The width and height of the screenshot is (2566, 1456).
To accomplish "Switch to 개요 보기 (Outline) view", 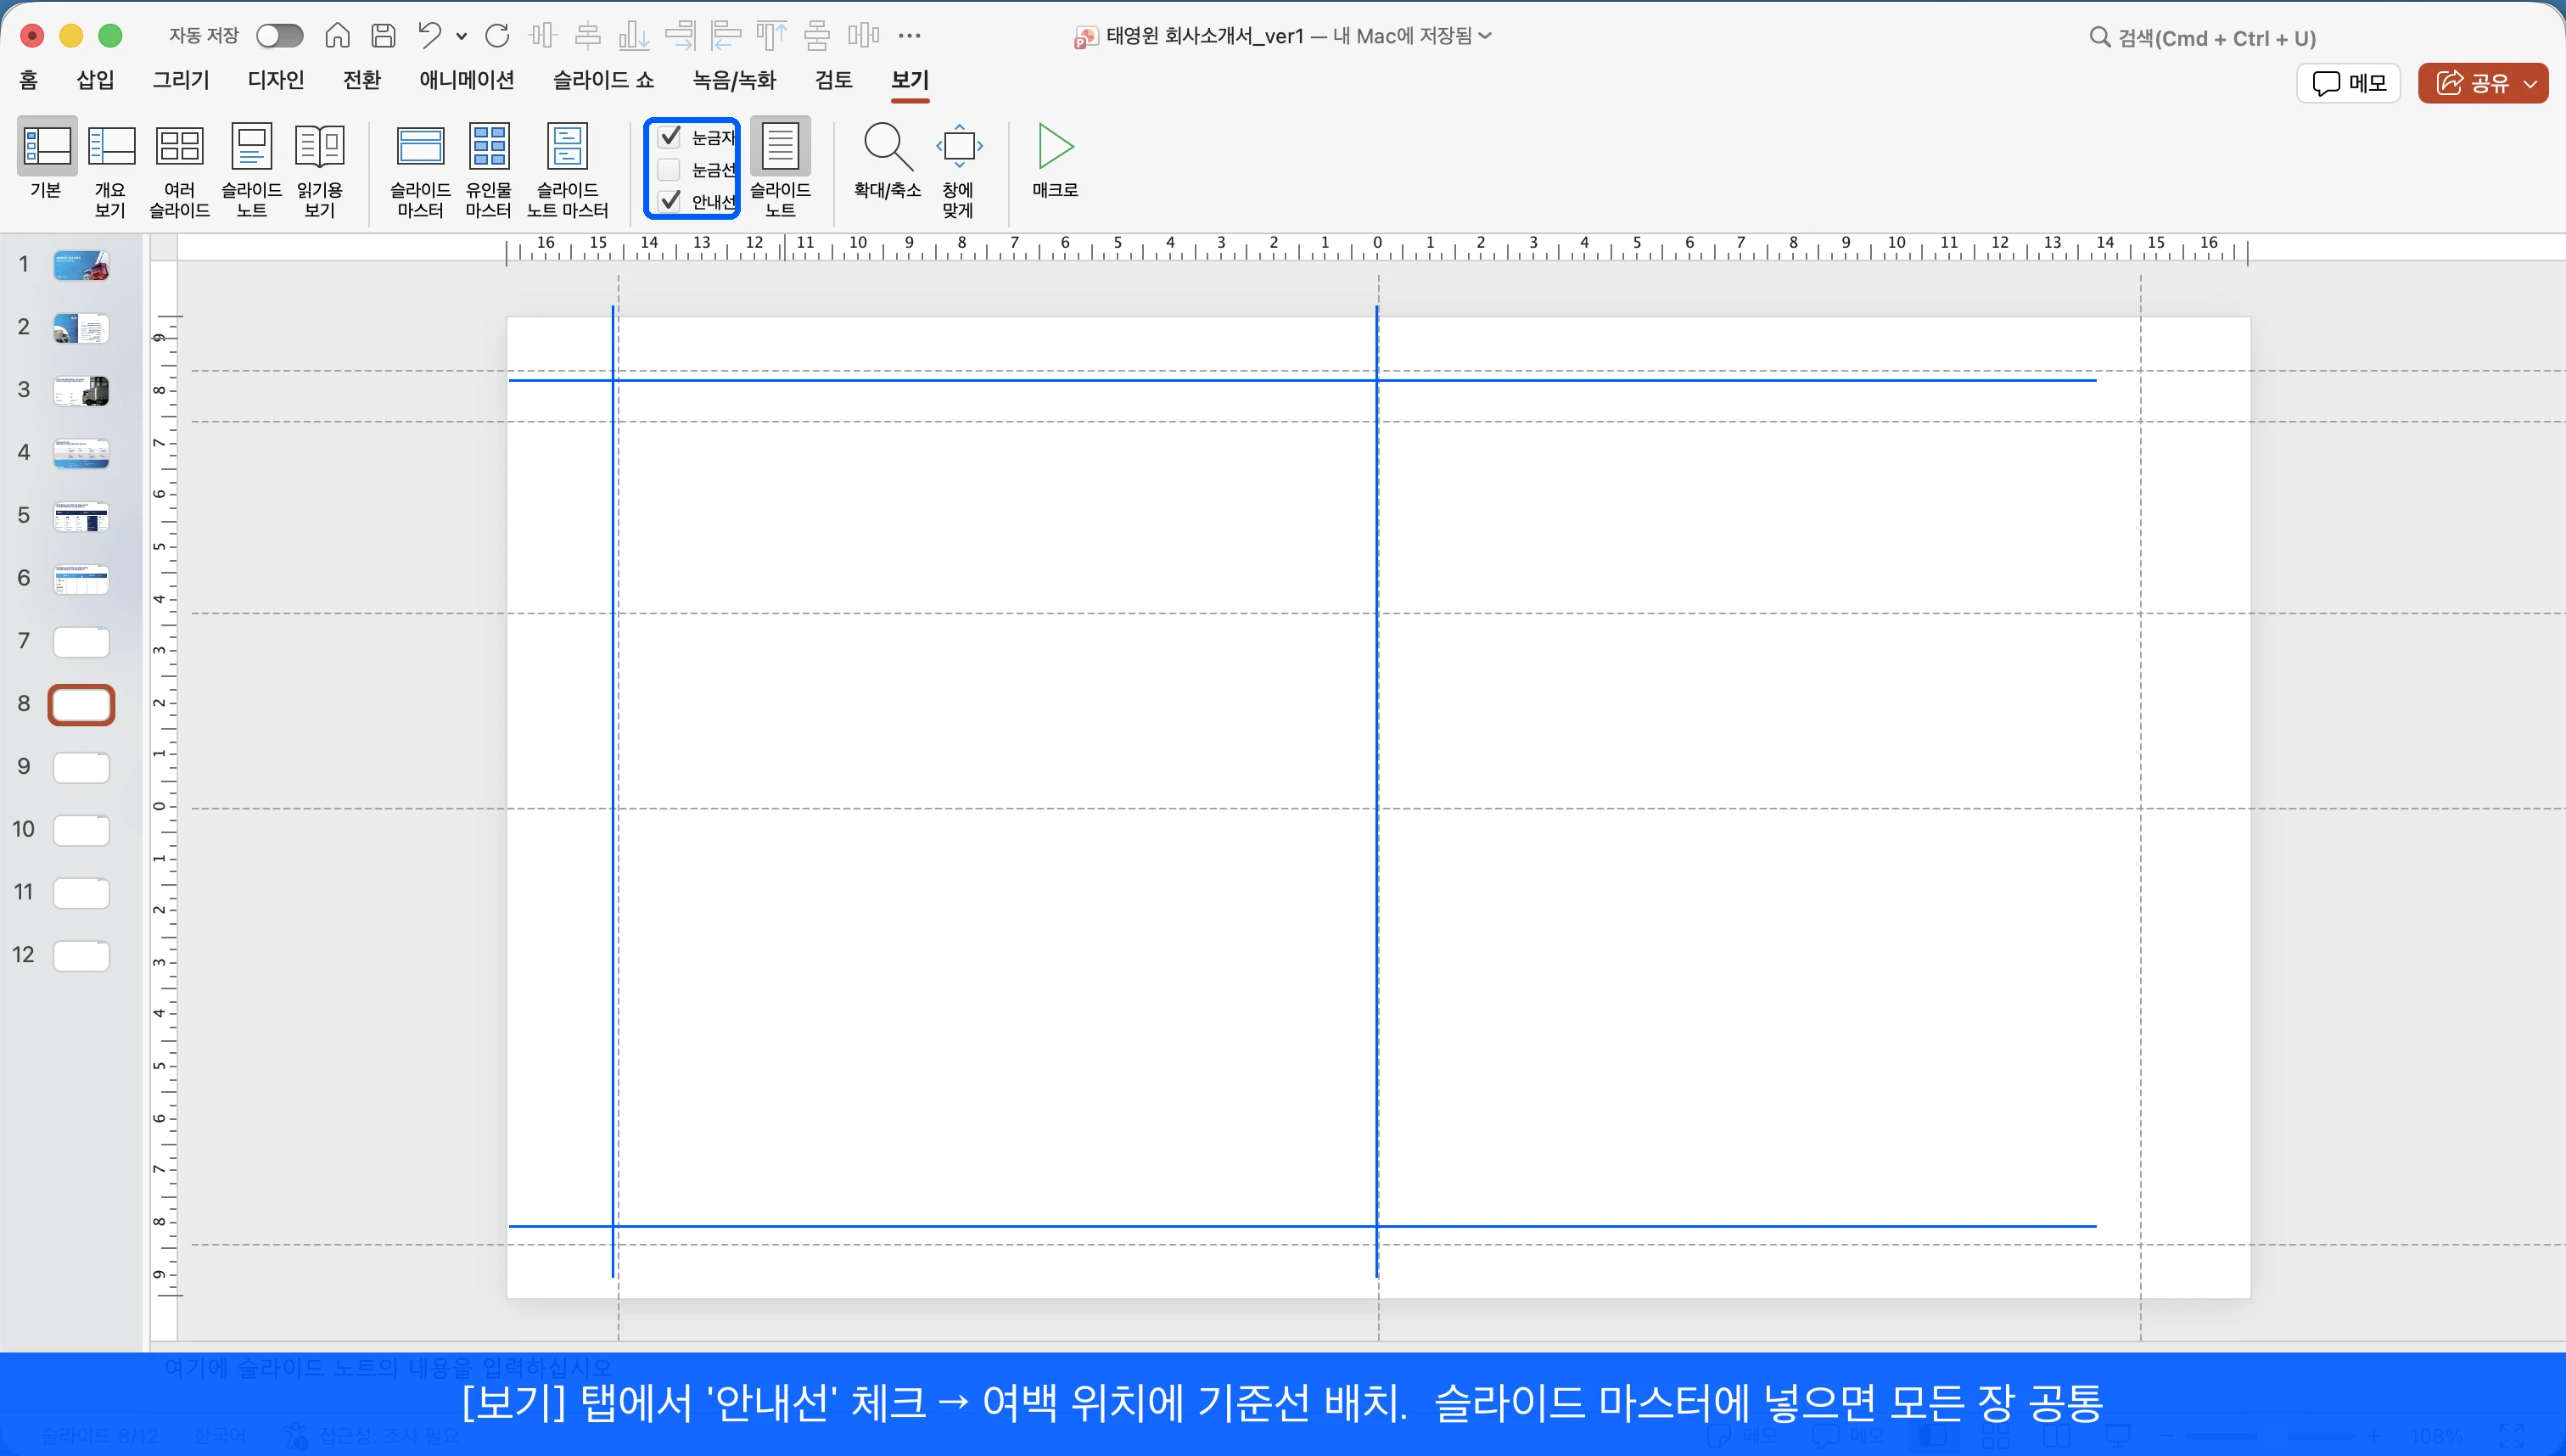I will [x=111, y=171].
